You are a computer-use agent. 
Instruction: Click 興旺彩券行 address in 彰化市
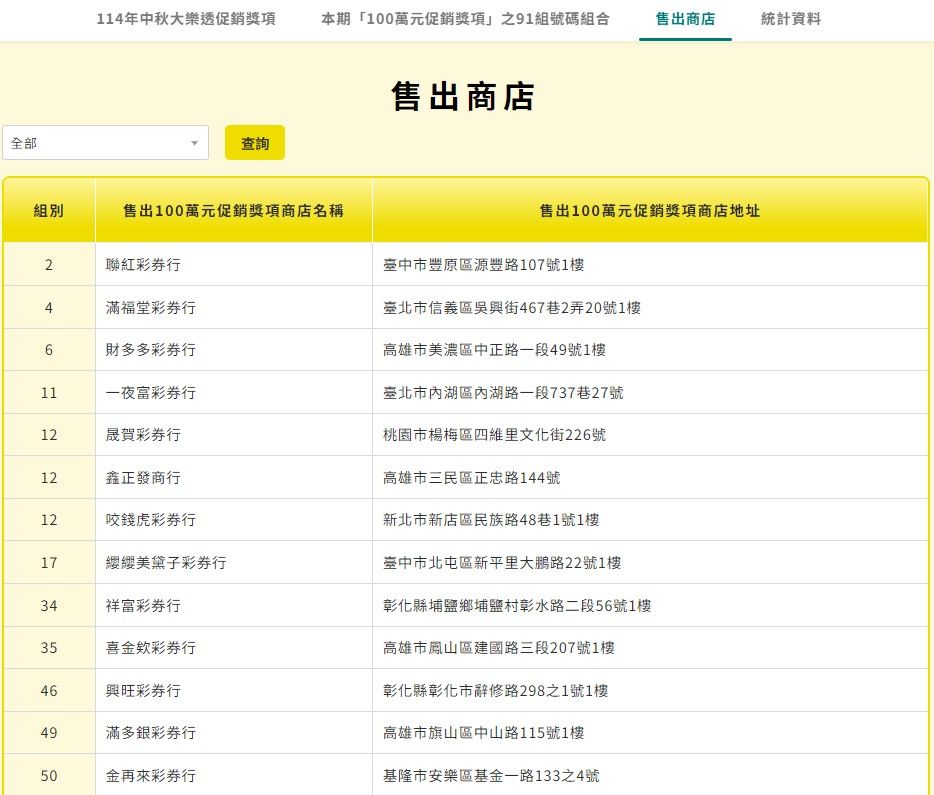(495, 691)
